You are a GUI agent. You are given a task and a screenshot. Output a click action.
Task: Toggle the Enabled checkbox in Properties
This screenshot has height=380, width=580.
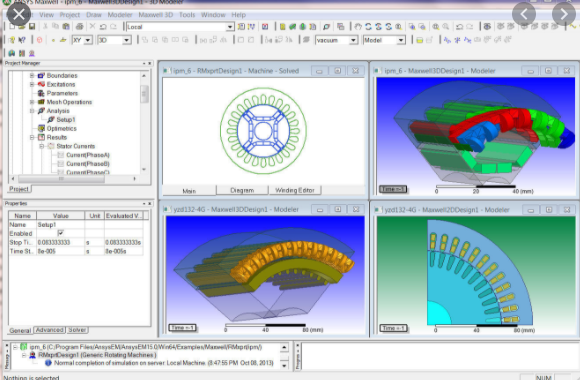coord(61,233)
